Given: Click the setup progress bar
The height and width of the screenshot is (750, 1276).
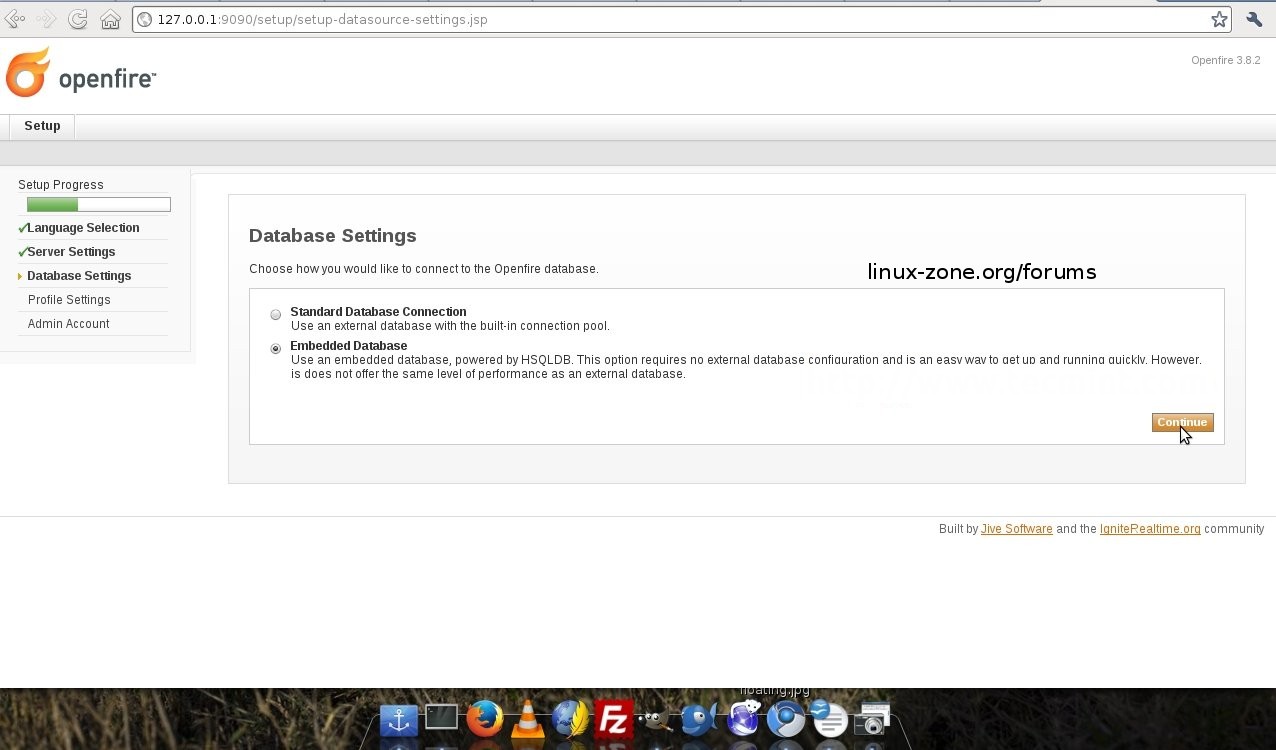Looking at the screenshot, I should (x=99, y=205).
